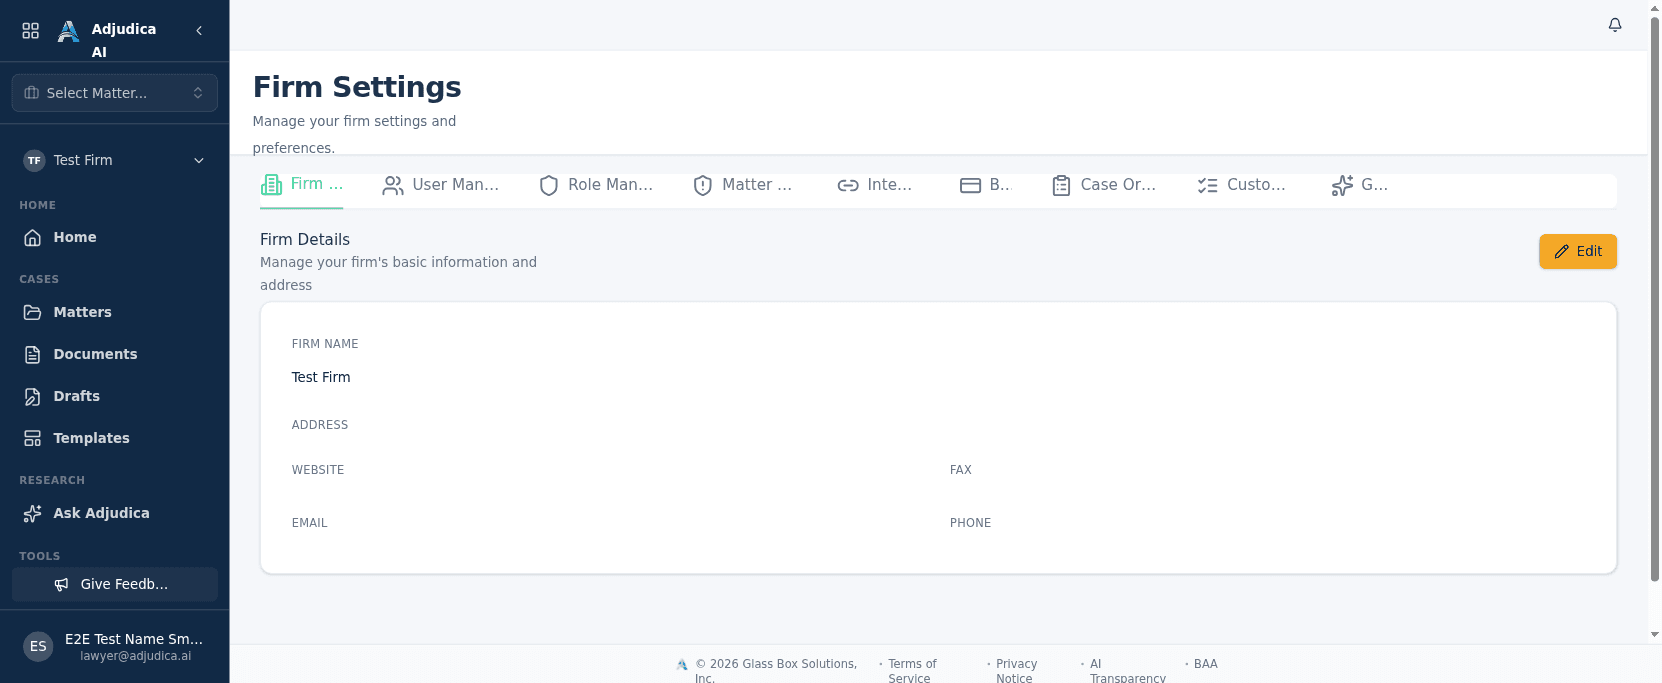Open Matters folder in sidebar
The width and height of the screenshot is (1662, 683).
point(115,312)
